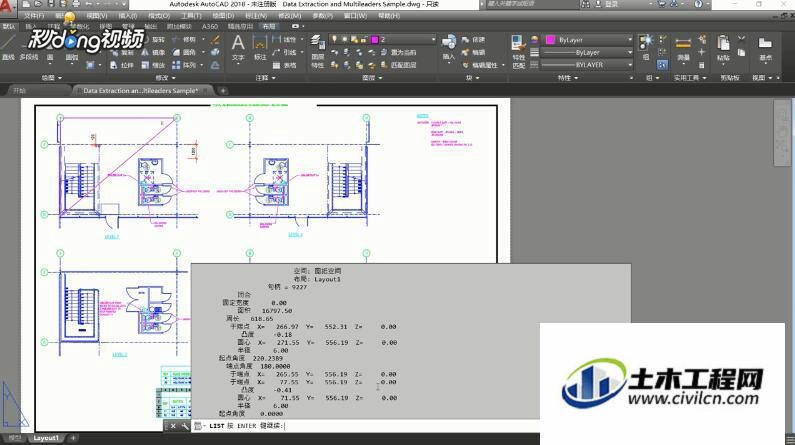Open 编辑属性 dropdown arrow

coord(503,65)
